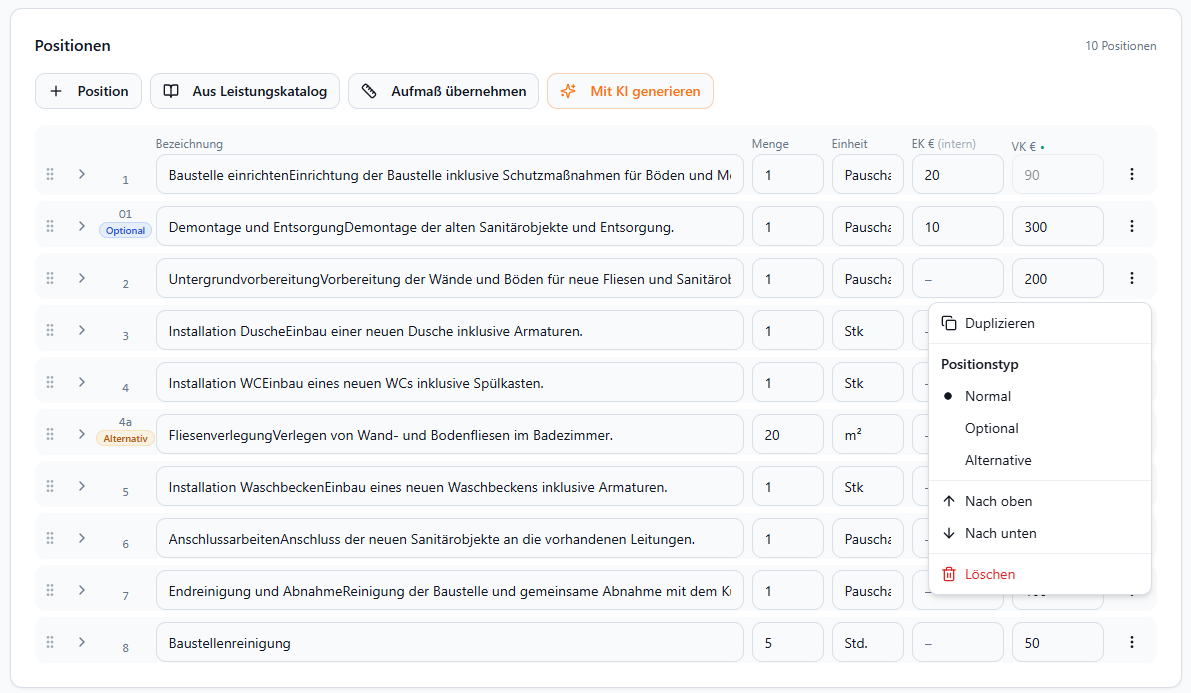
Task: Expand Untergrundvorbereitung position details
Action: (x=81, y=278)
